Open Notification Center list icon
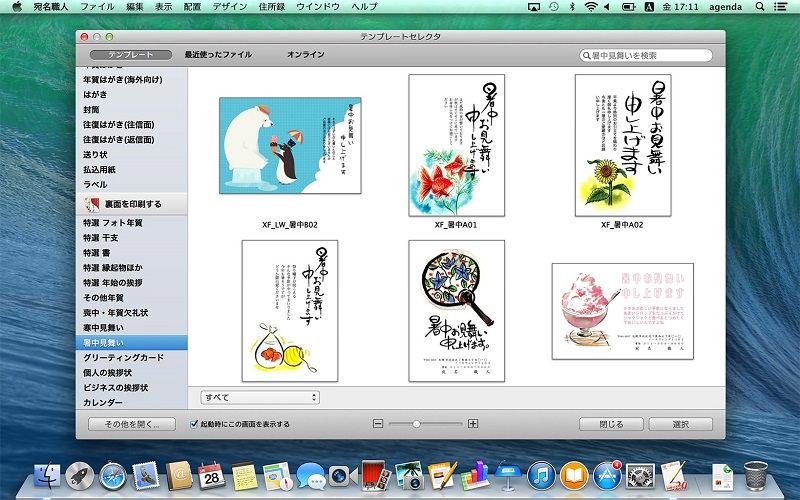Viewport: 800px width, 500px height. point(780,7)
